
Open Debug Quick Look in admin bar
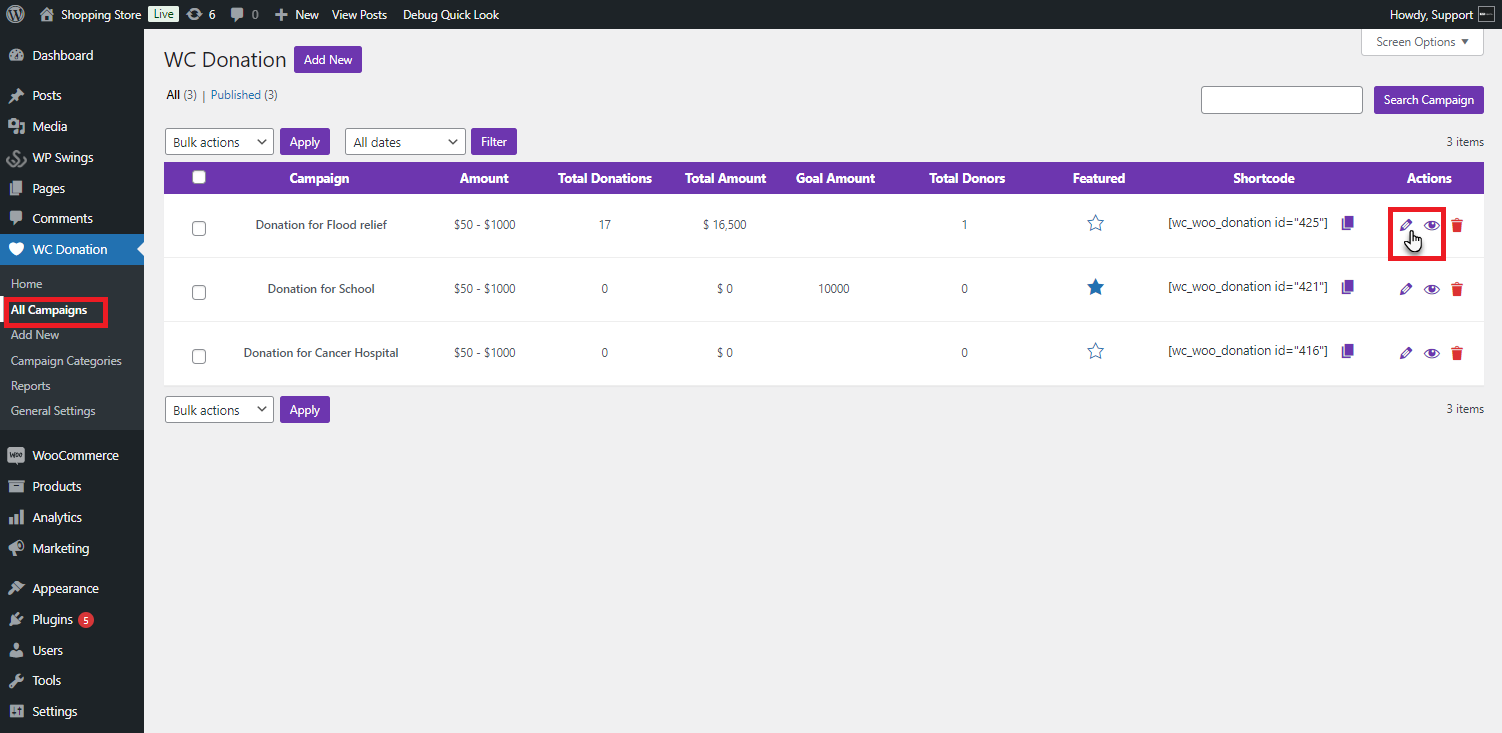pyautogui.click(x=451, y=15)
